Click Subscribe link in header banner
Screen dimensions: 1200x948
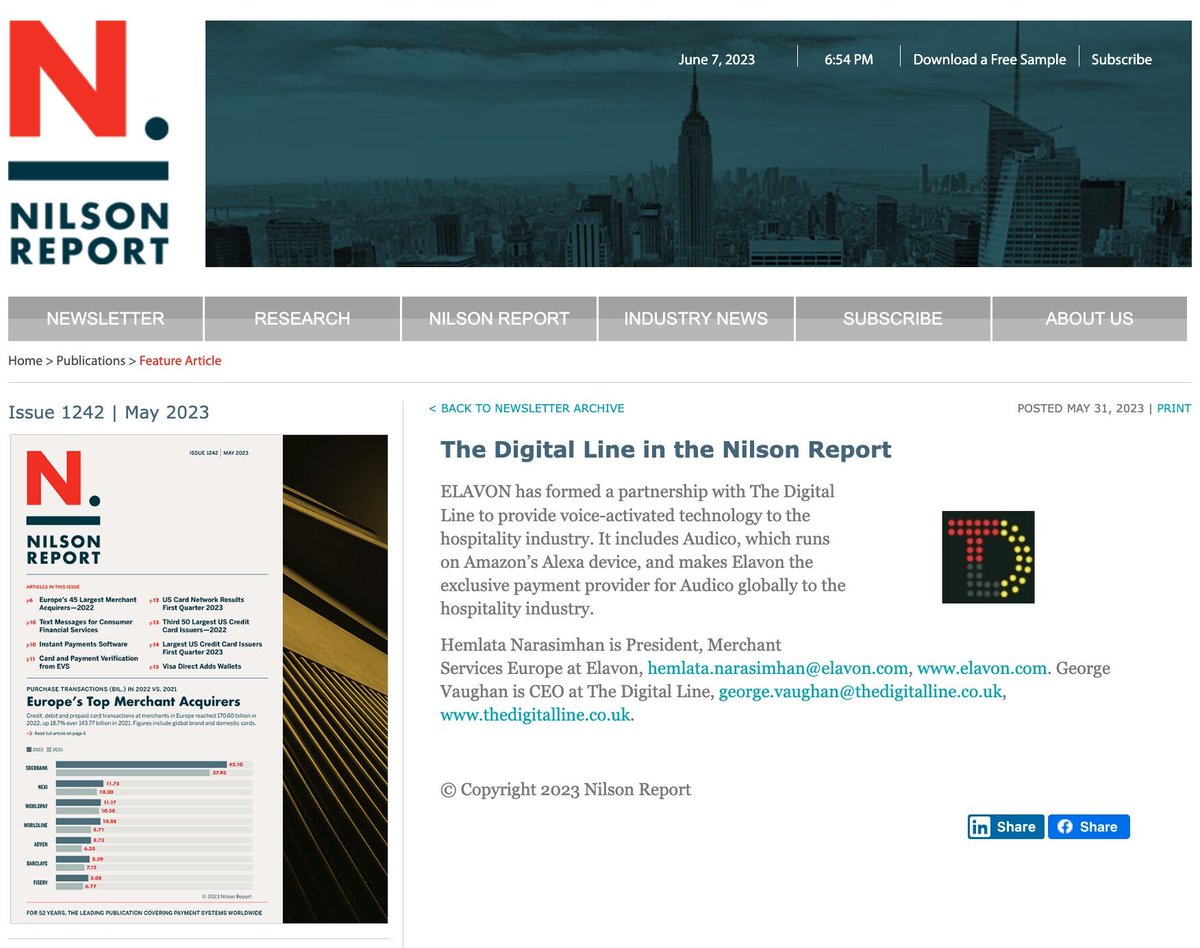tap(1121, 59)
